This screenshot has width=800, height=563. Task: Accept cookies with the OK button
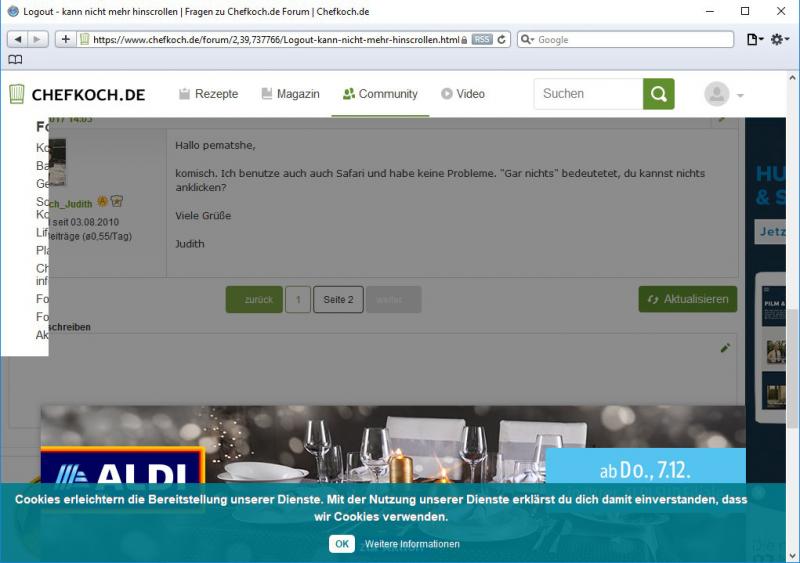click(x=342, y=544)
